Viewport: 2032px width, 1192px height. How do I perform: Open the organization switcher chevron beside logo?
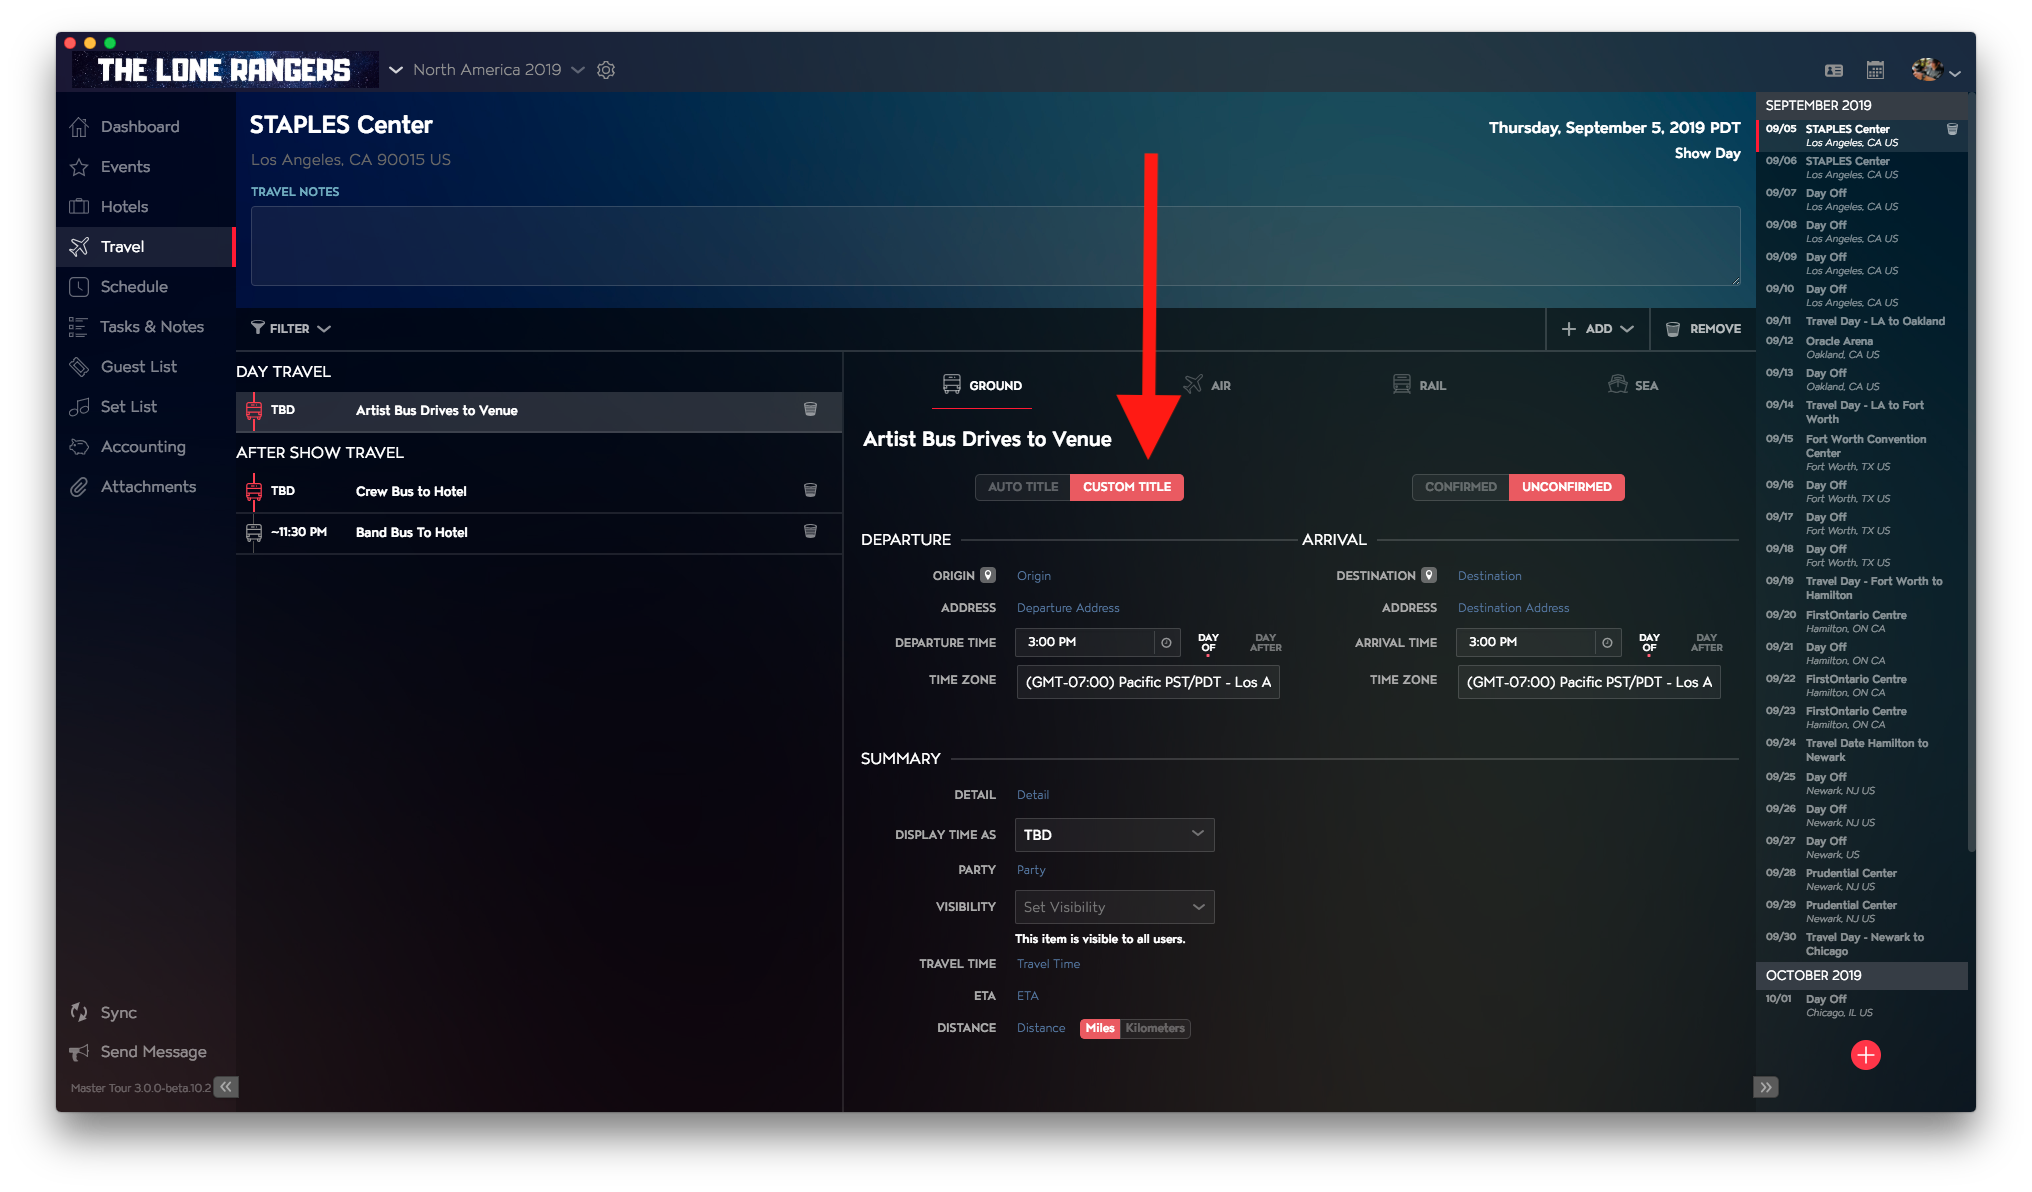click(x=396, y=70)
